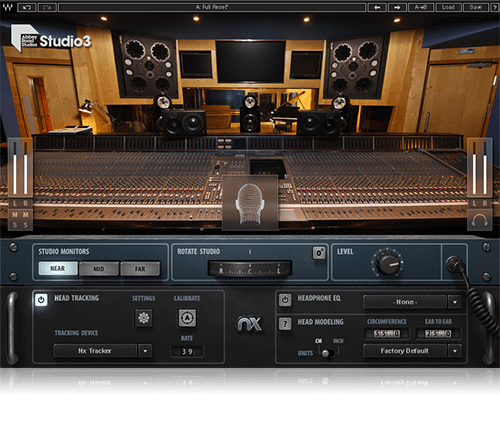This screenshot has width=500, height=422.
Task: Click the CIRCUMFERENCE label
Action: [x=387, y=322]
